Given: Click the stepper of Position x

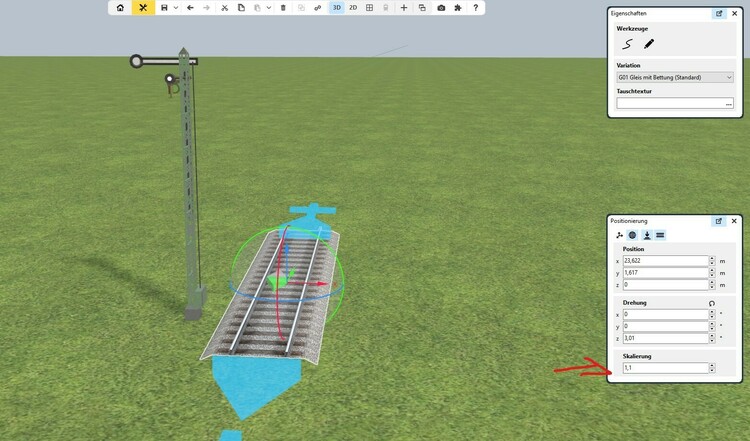Looking at the screenshot, I should click(712, 261).
